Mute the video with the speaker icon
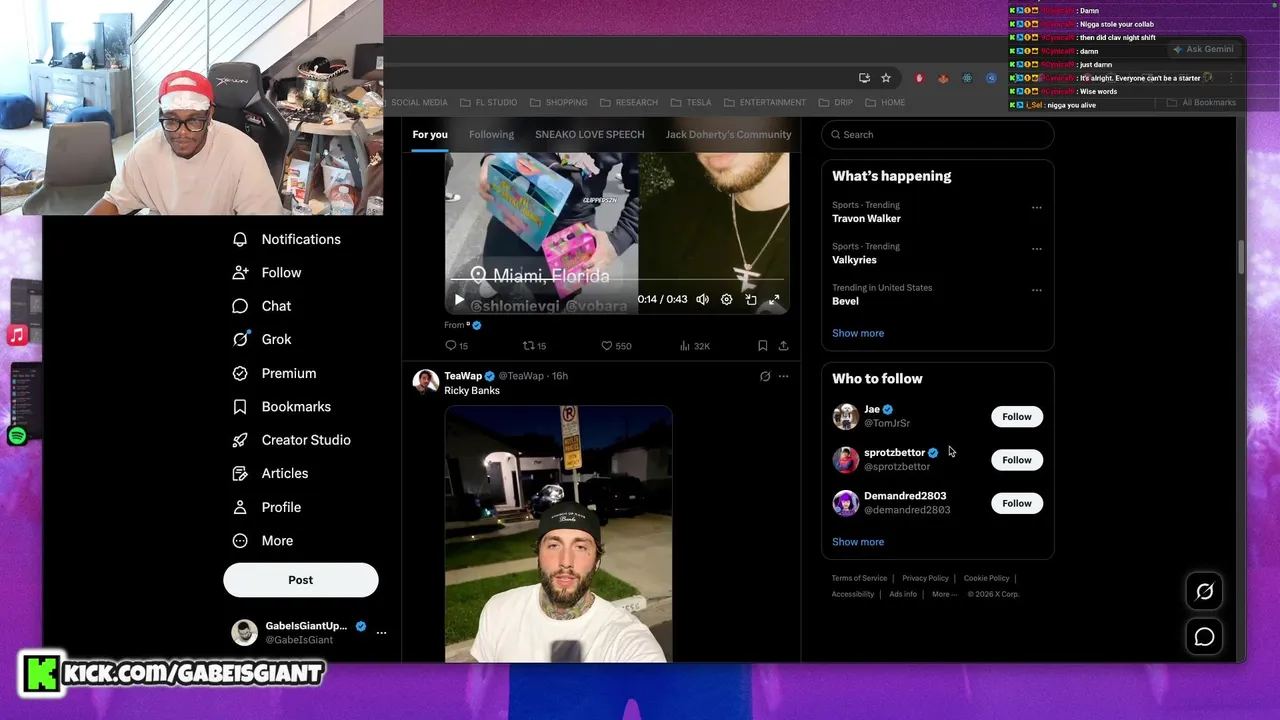 pos(702,299)
